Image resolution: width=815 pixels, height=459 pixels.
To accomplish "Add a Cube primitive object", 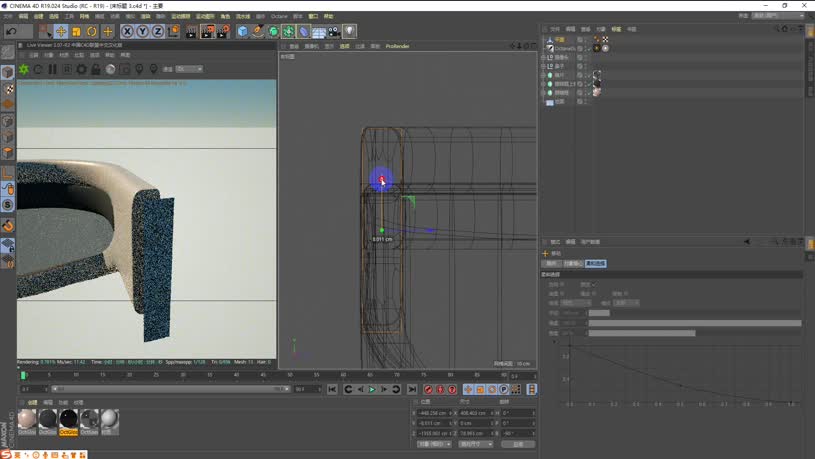I will pos(243,31).
